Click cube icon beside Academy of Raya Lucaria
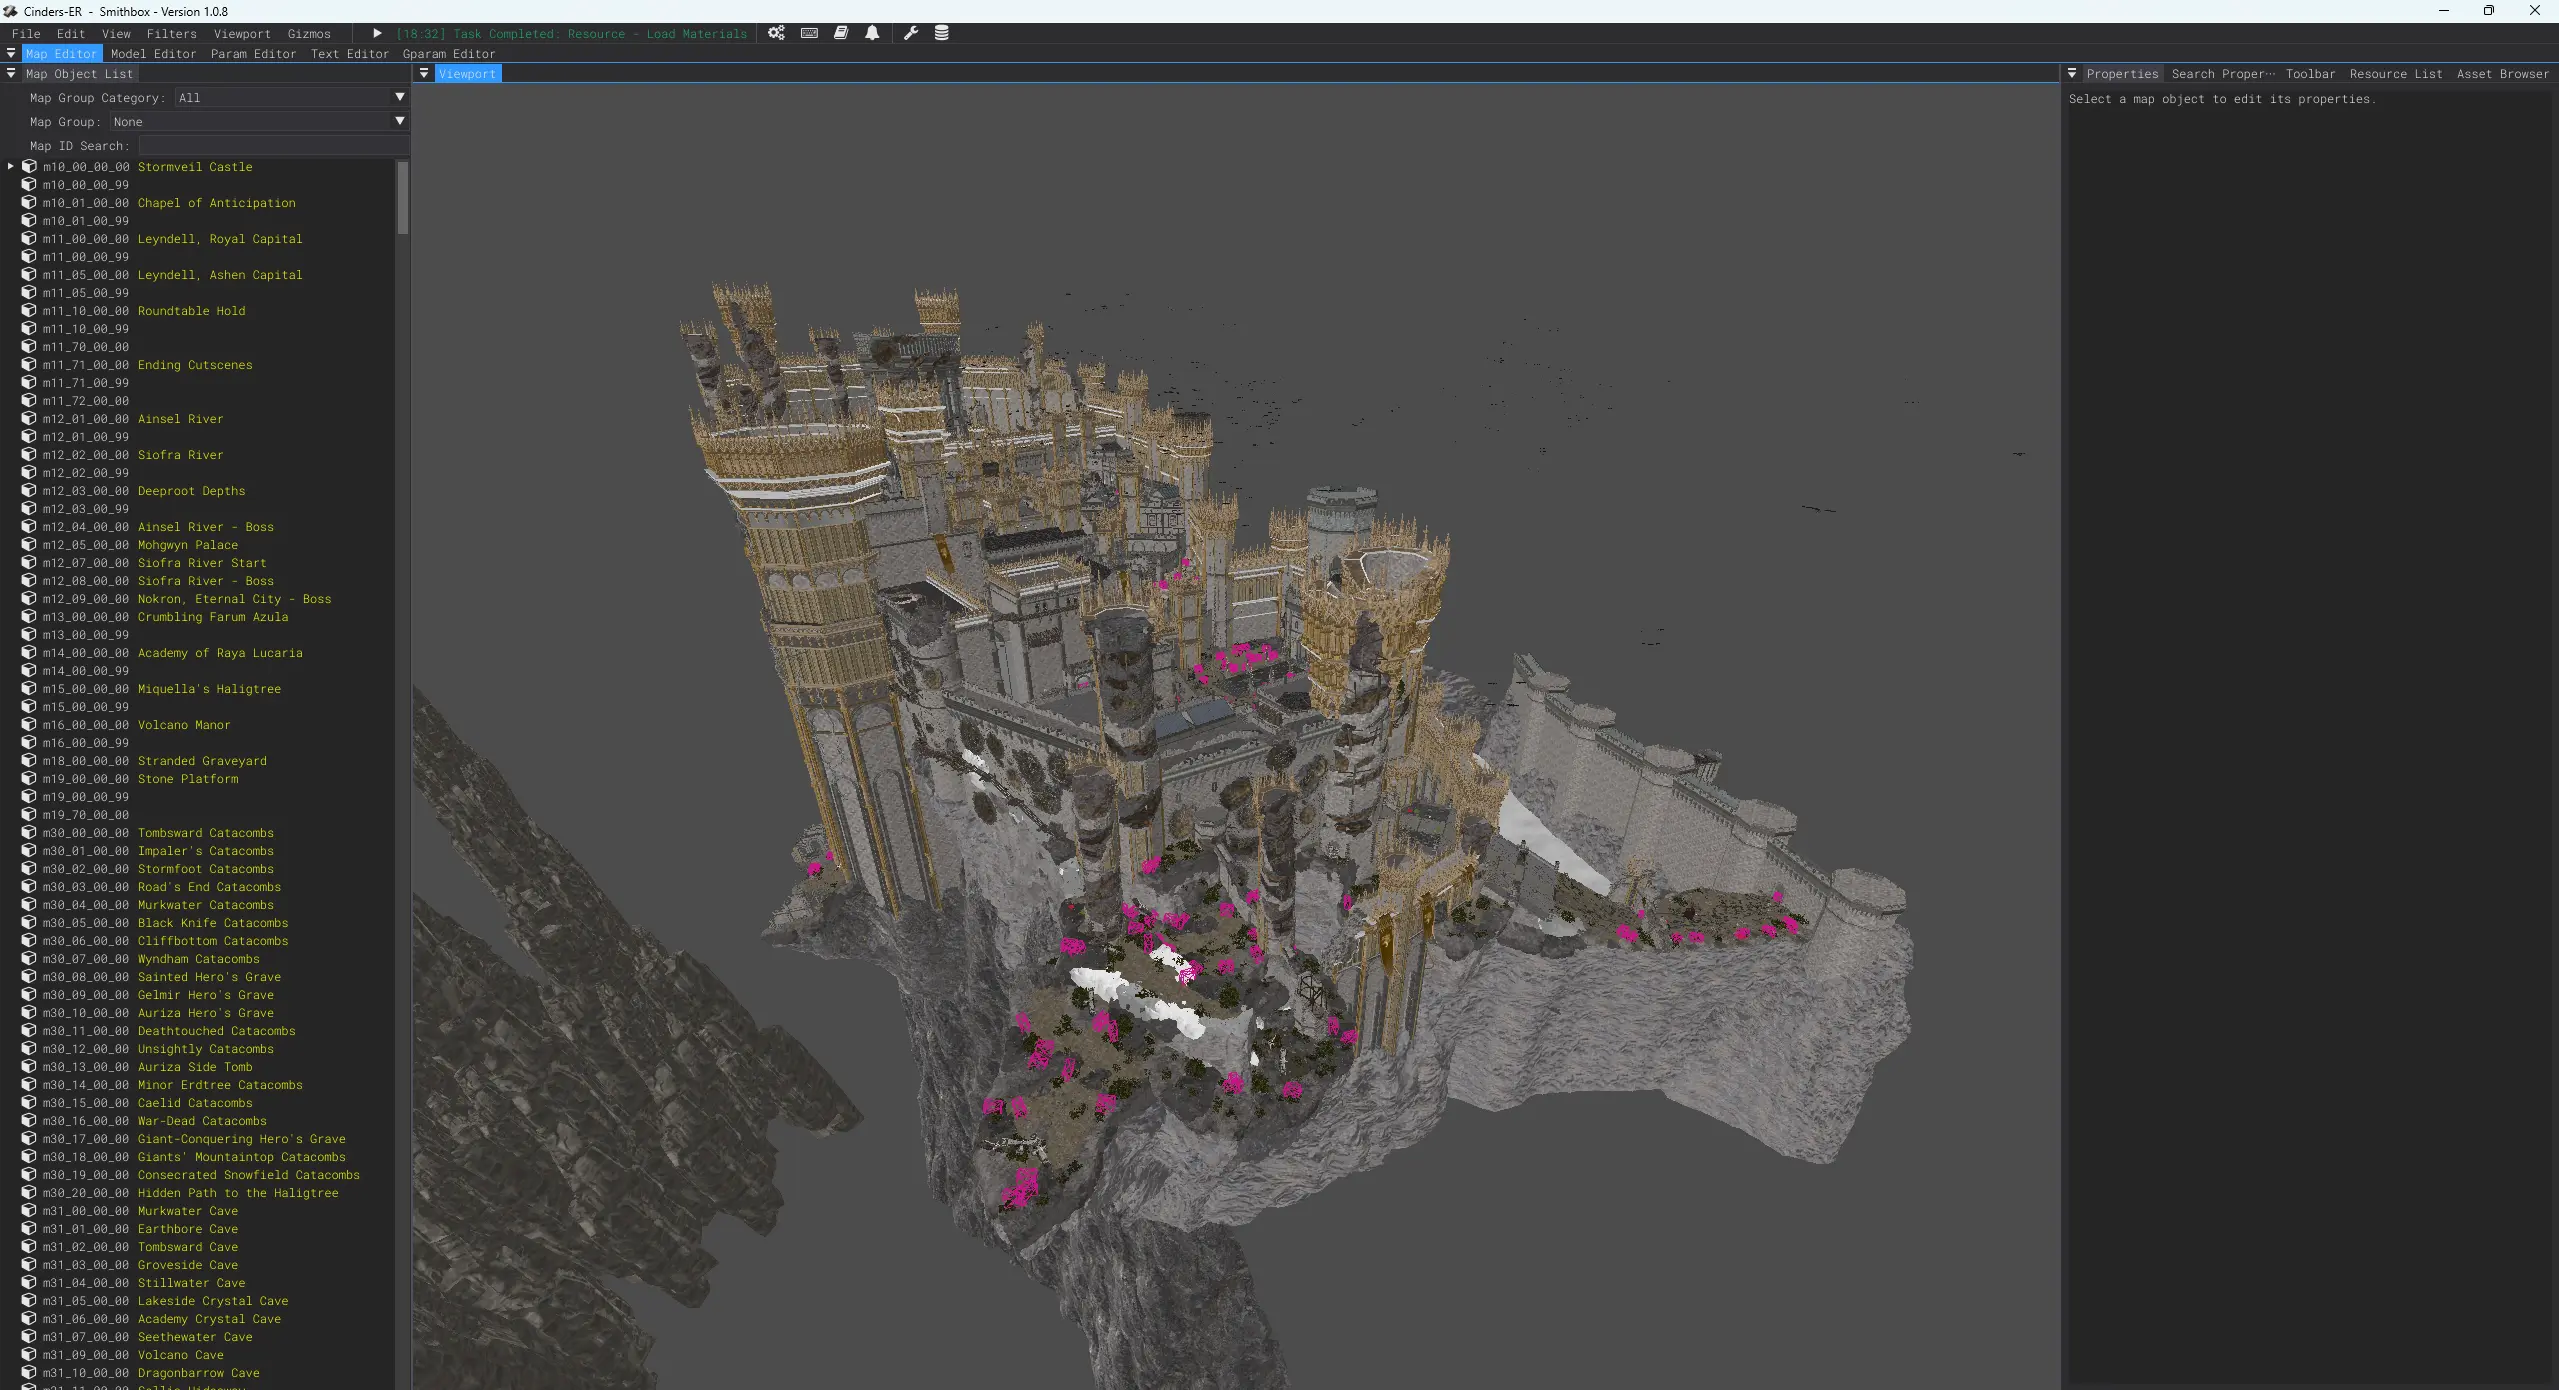This screenshot has height=1390, width=2559. (29, 653)
